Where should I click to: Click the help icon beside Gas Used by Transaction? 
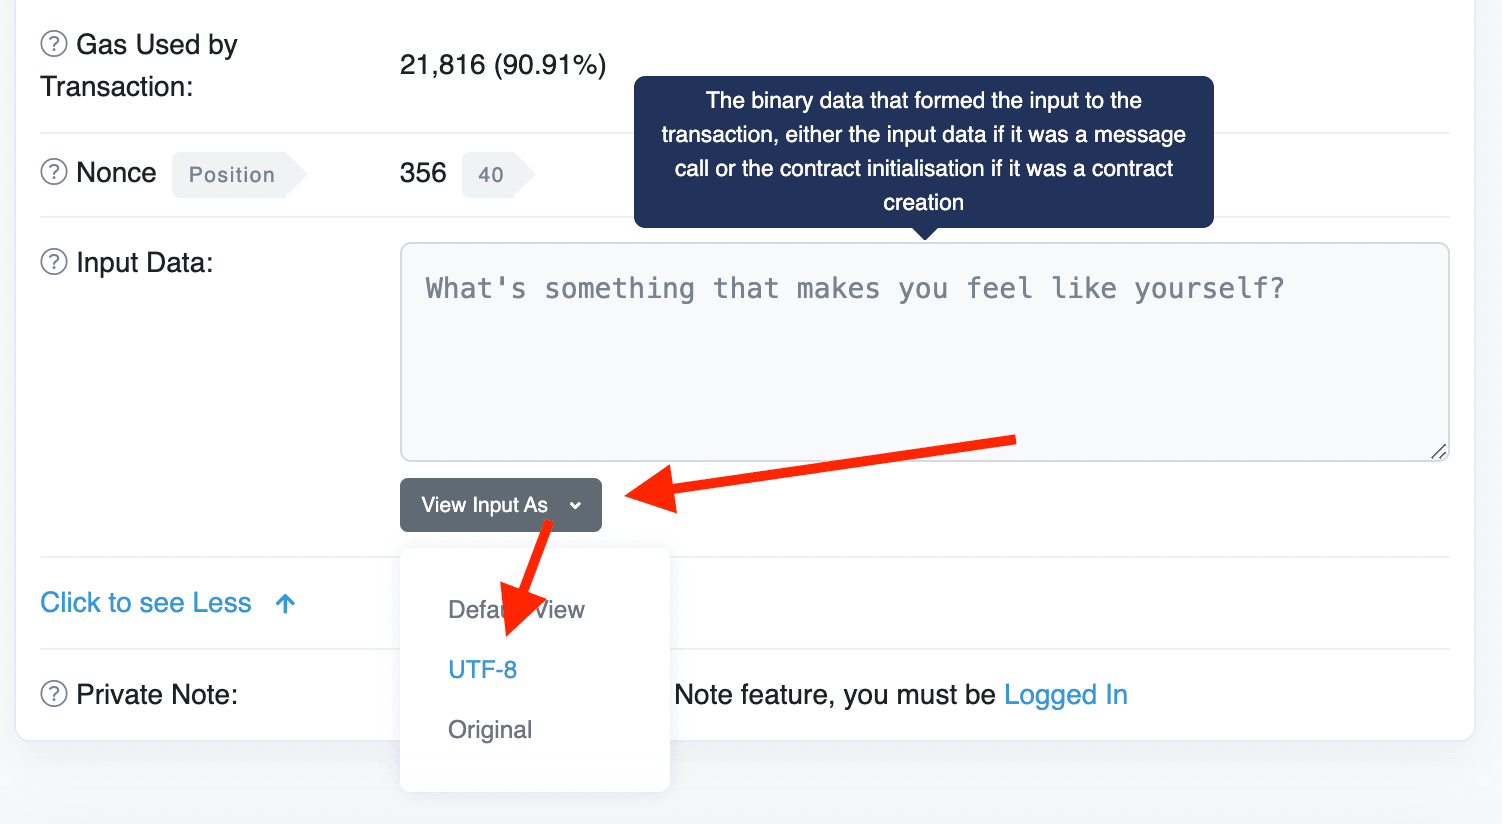click(x=53, y=44)
